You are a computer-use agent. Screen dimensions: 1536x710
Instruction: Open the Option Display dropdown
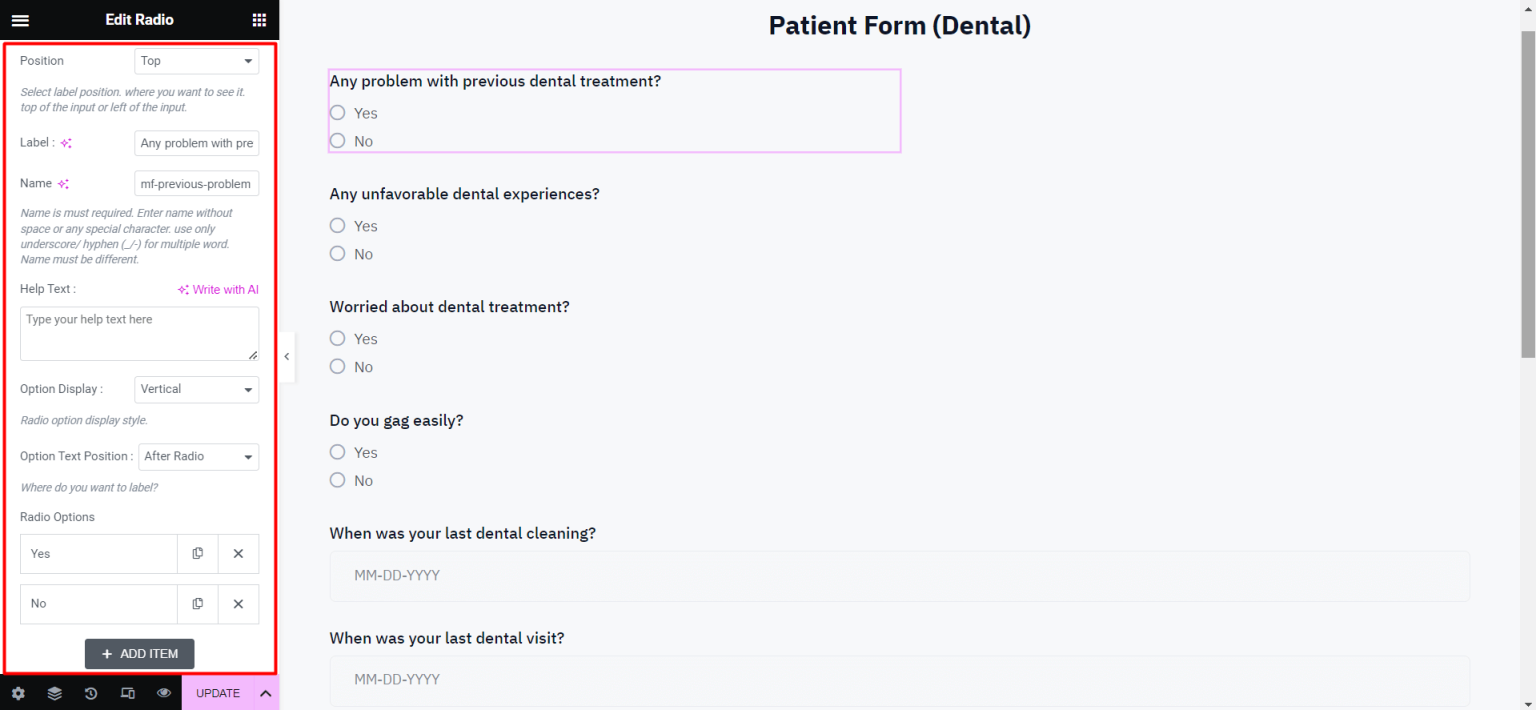(x=196, y=389)
